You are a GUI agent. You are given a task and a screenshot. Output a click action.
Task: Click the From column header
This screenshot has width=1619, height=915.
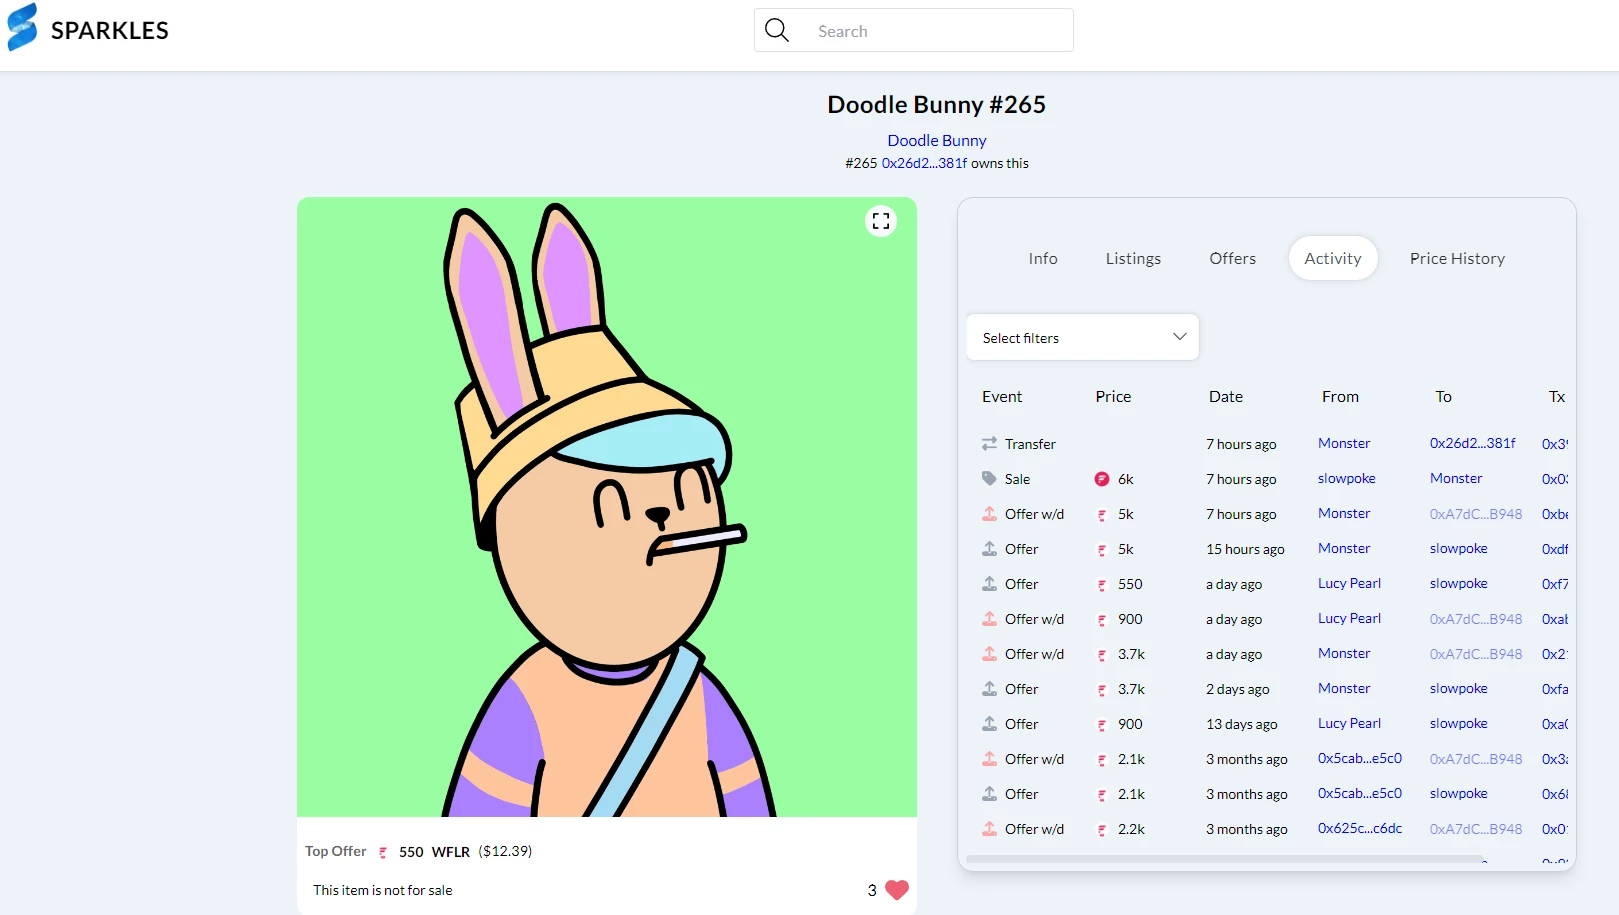pos(1340,396)
